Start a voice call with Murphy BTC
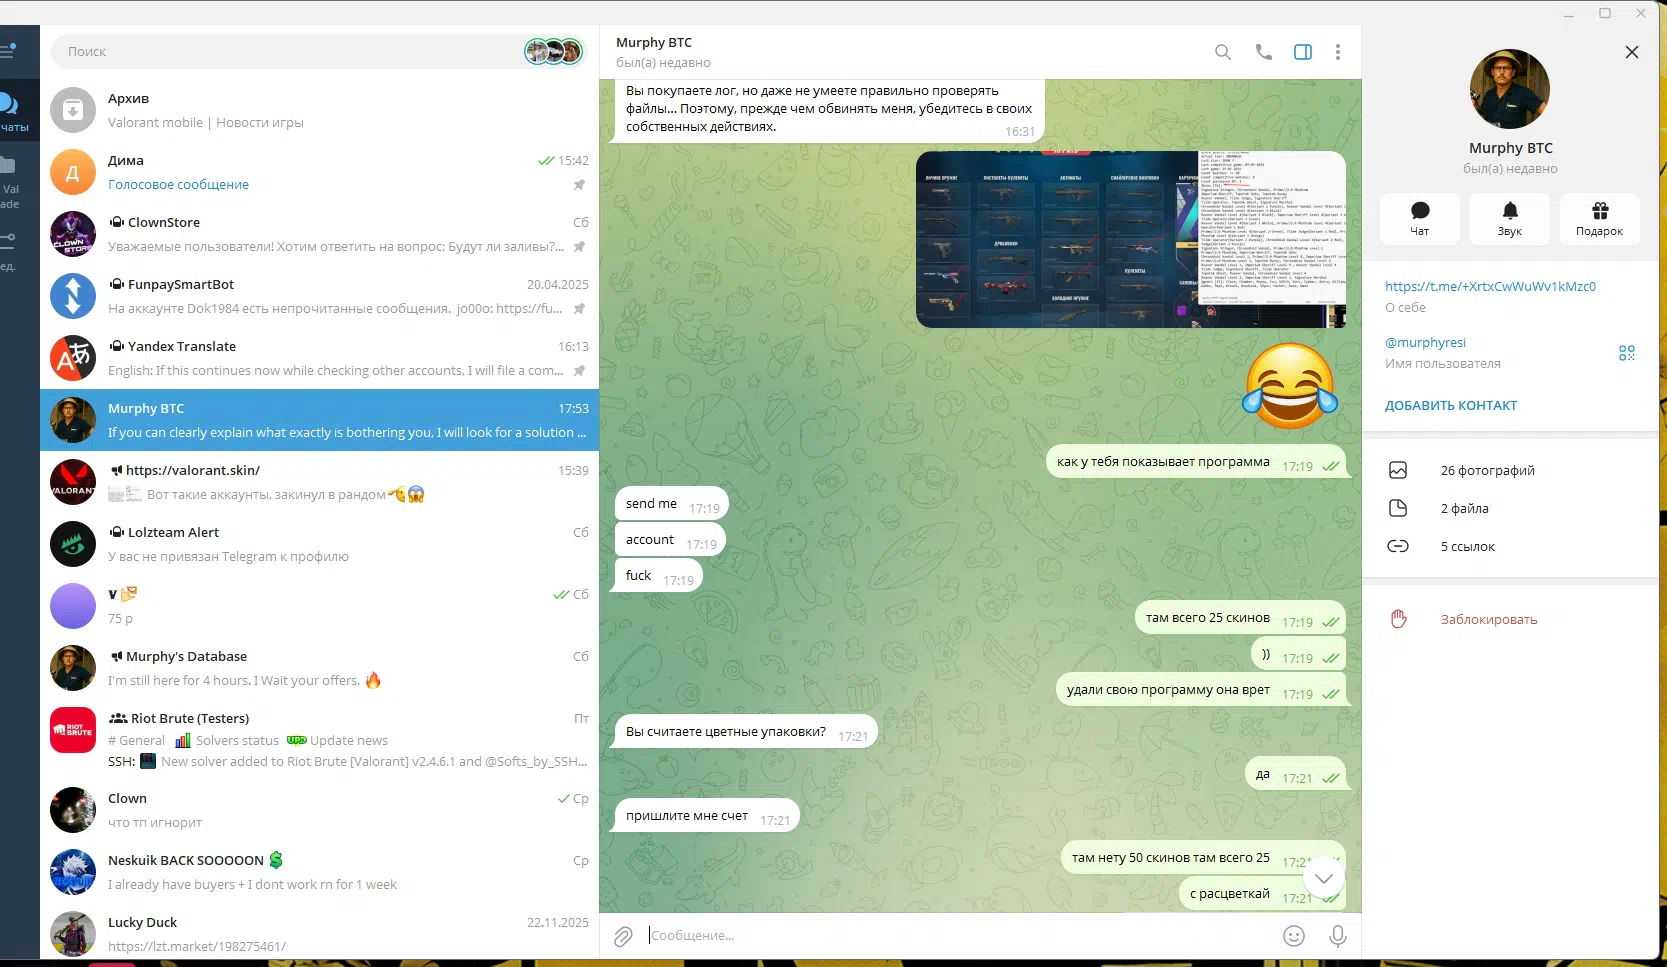Image resolution: width=1667 pixels, height=967 pixels. coord(1263,52)
